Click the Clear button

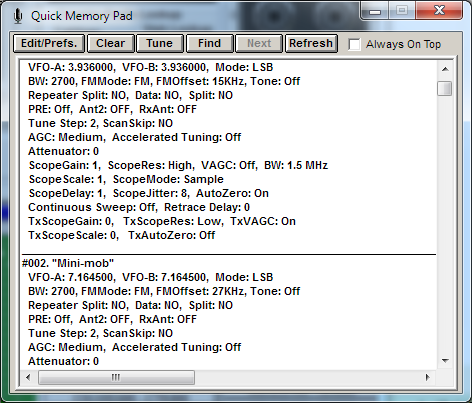(111, 43)
